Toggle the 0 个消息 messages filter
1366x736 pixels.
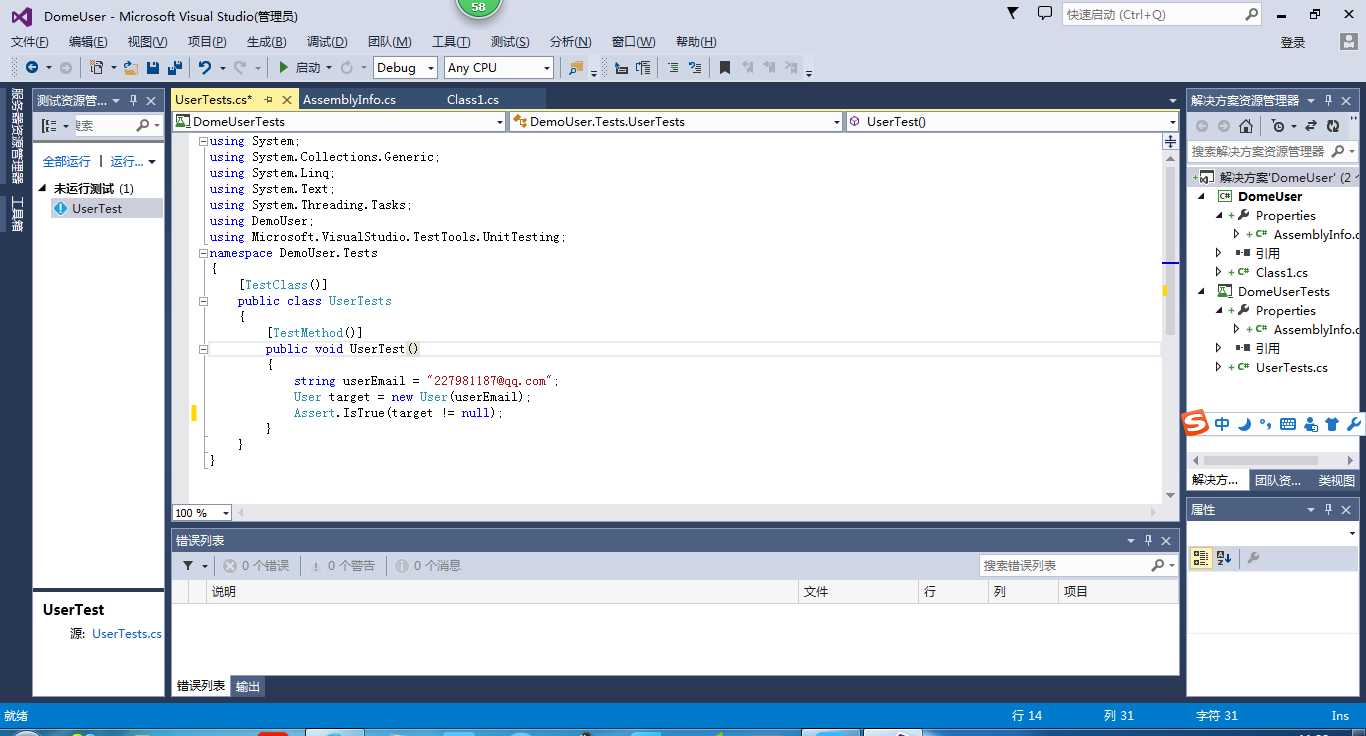click(x=428, y=566)
